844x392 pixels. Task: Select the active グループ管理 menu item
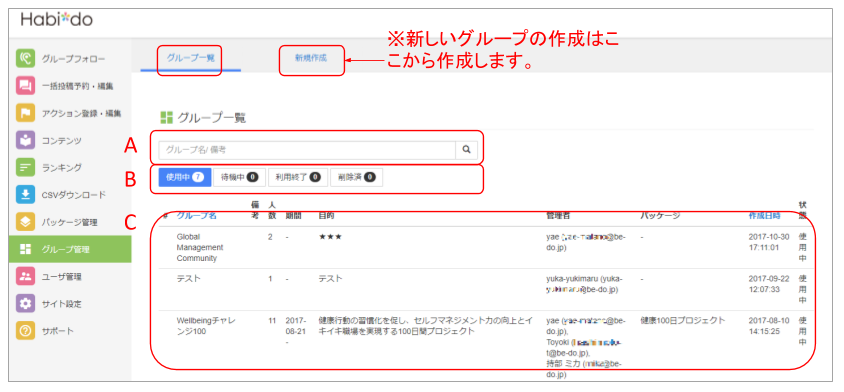click(70, 249)
